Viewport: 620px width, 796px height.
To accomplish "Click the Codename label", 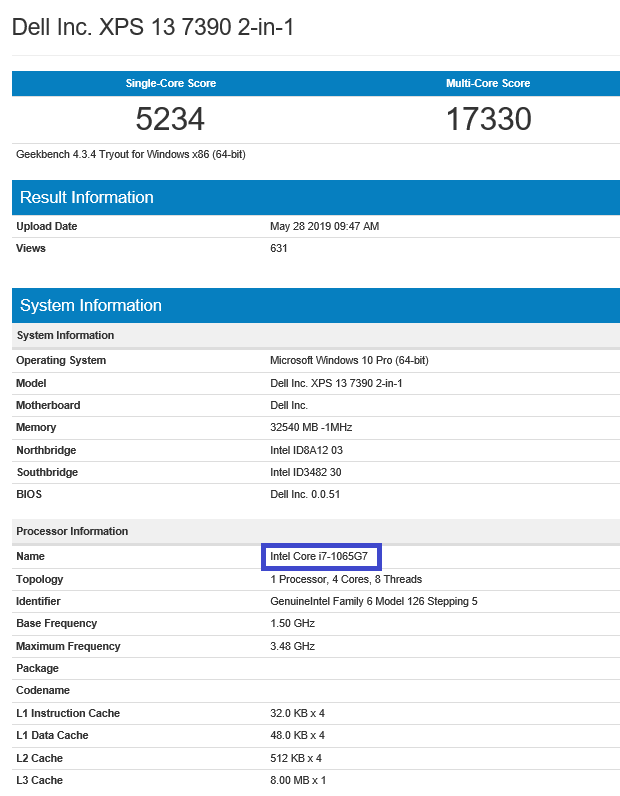I will click(43, 690).
